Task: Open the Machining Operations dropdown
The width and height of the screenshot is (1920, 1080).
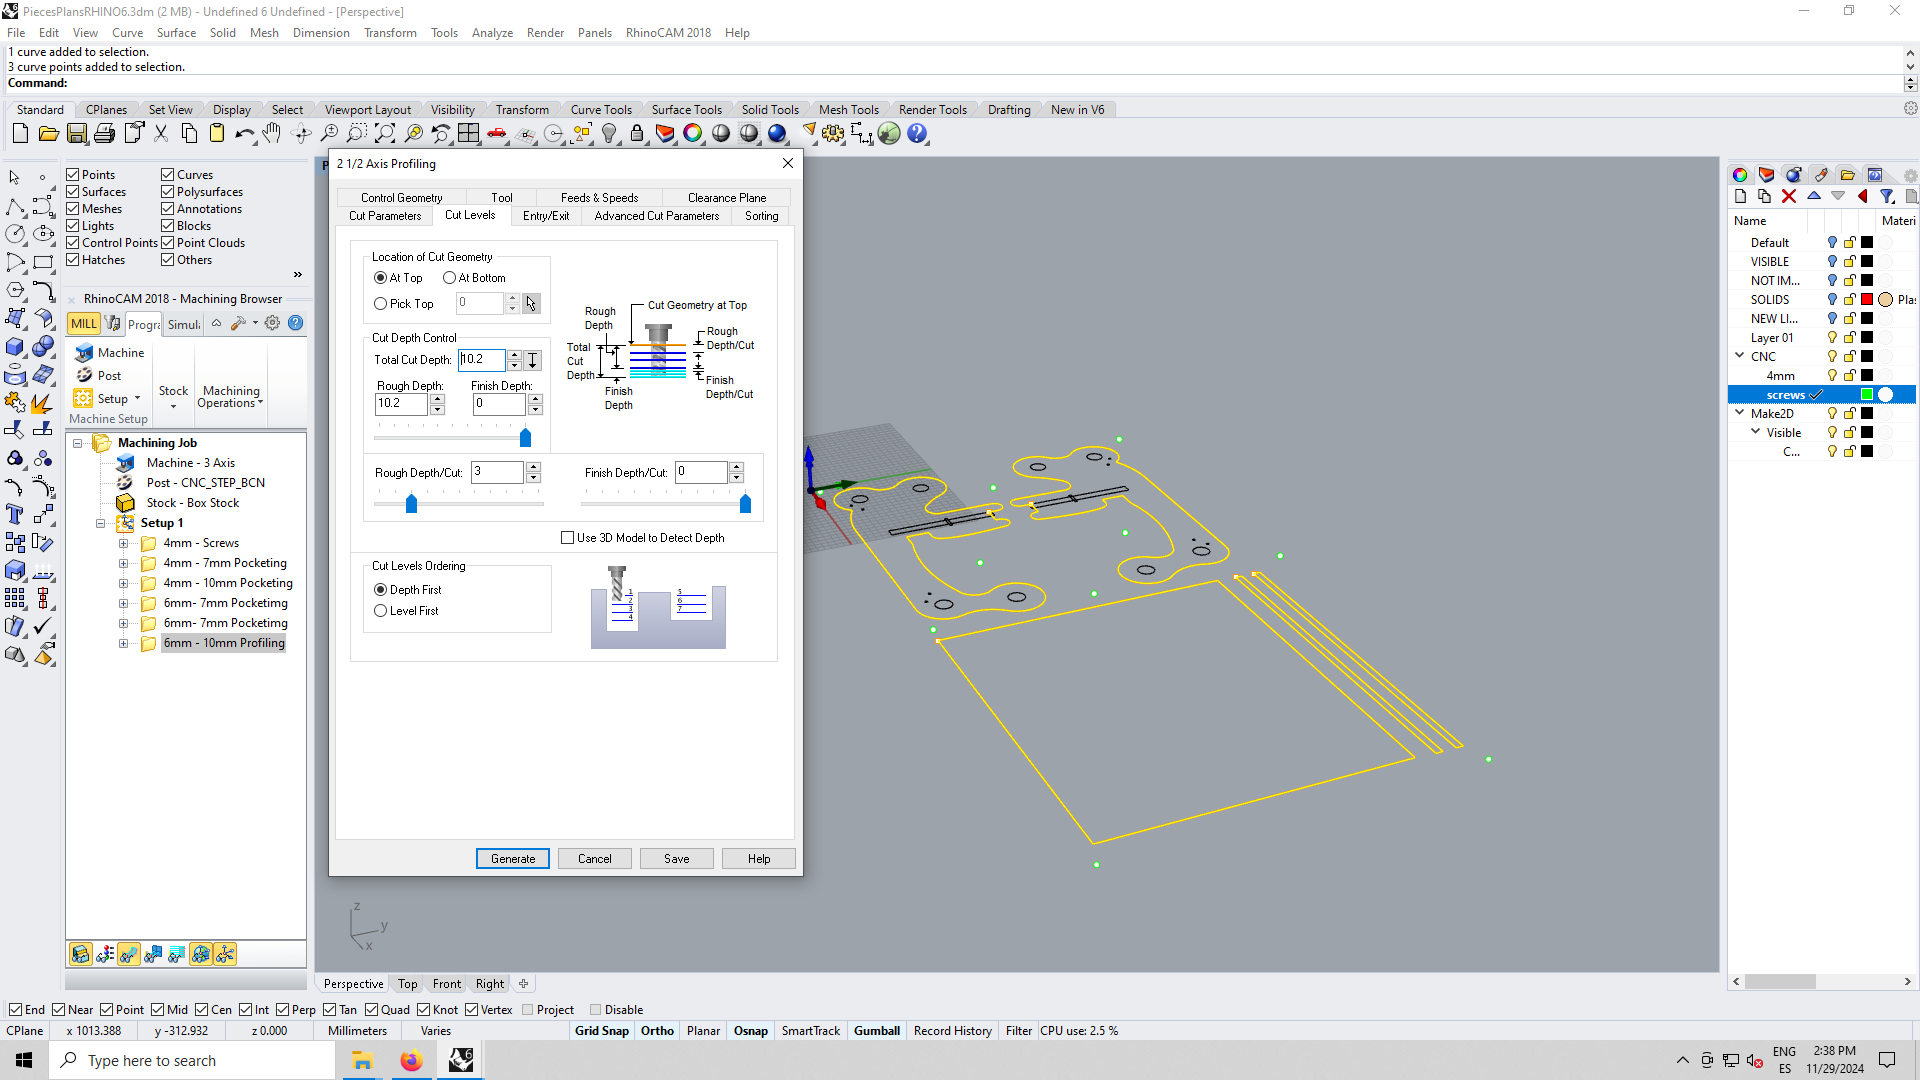Action: tap(231, 397)
